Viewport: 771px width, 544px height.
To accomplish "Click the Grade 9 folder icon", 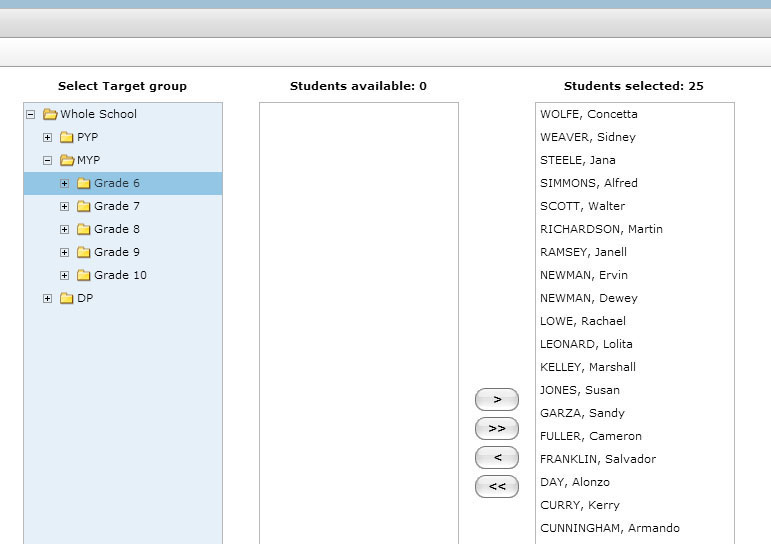I will pyautogui.click(x=84, y=252).
